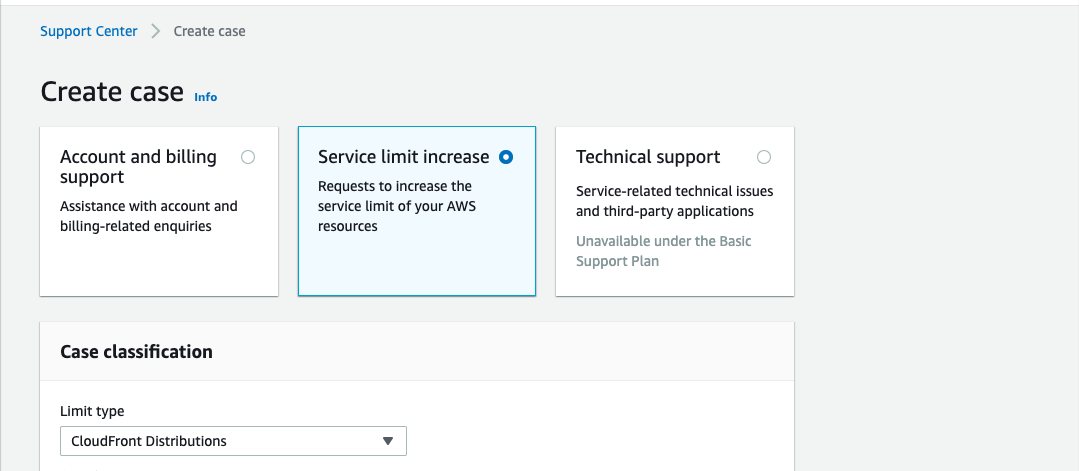1079x471 pixels.
Task: Open the Limit type CloudFront Distributions dropdown
Action: click(x=233, y=441)
